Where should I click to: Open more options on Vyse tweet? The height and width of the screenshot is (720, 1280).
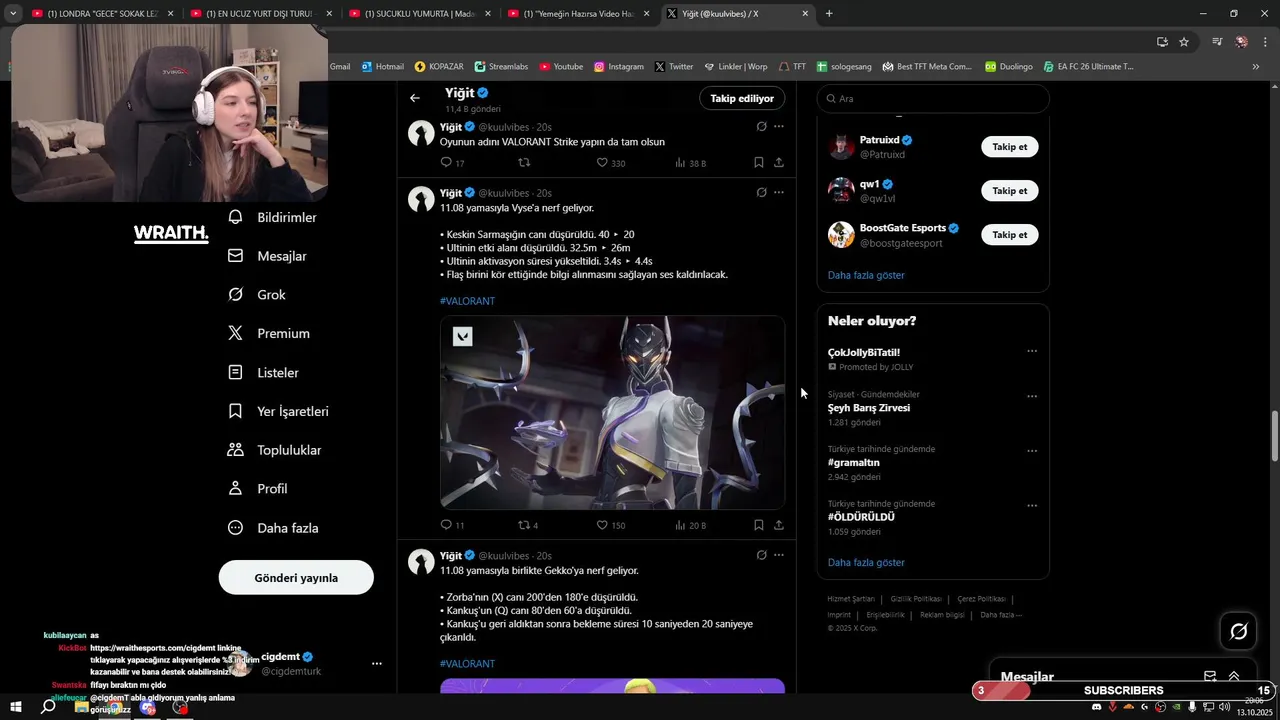click(779, 192)
